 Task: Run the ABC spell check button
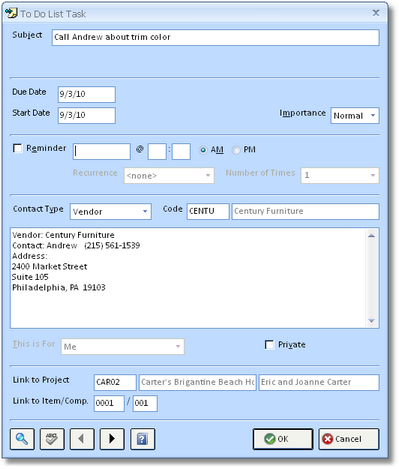[52, 439]
